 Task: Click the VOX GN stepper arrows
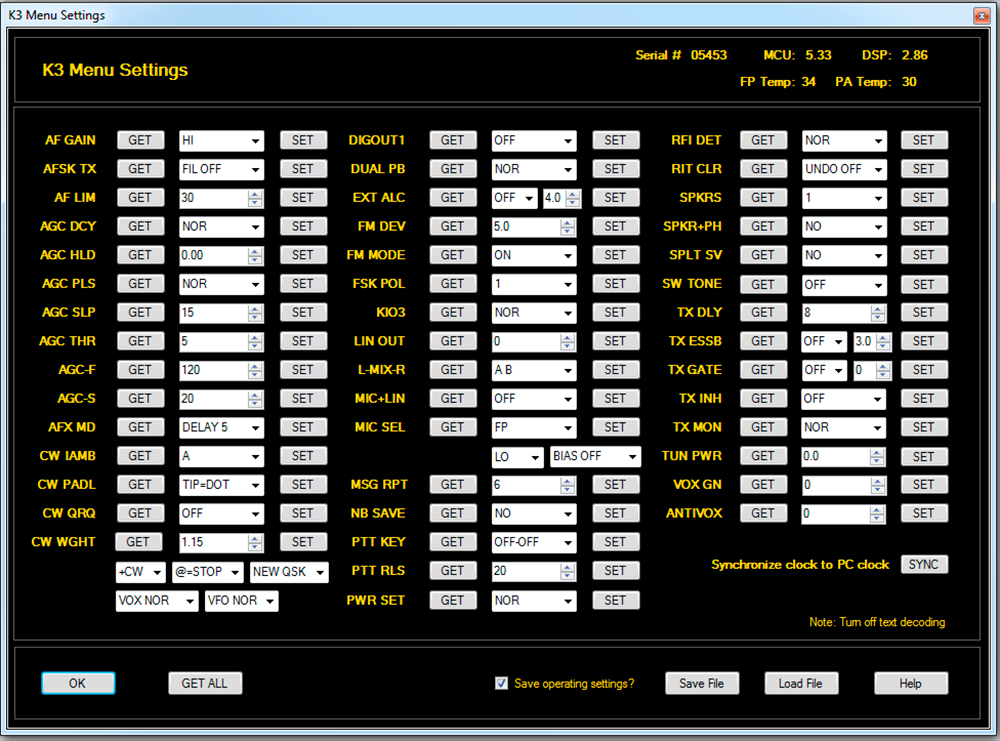coord(878,485)
